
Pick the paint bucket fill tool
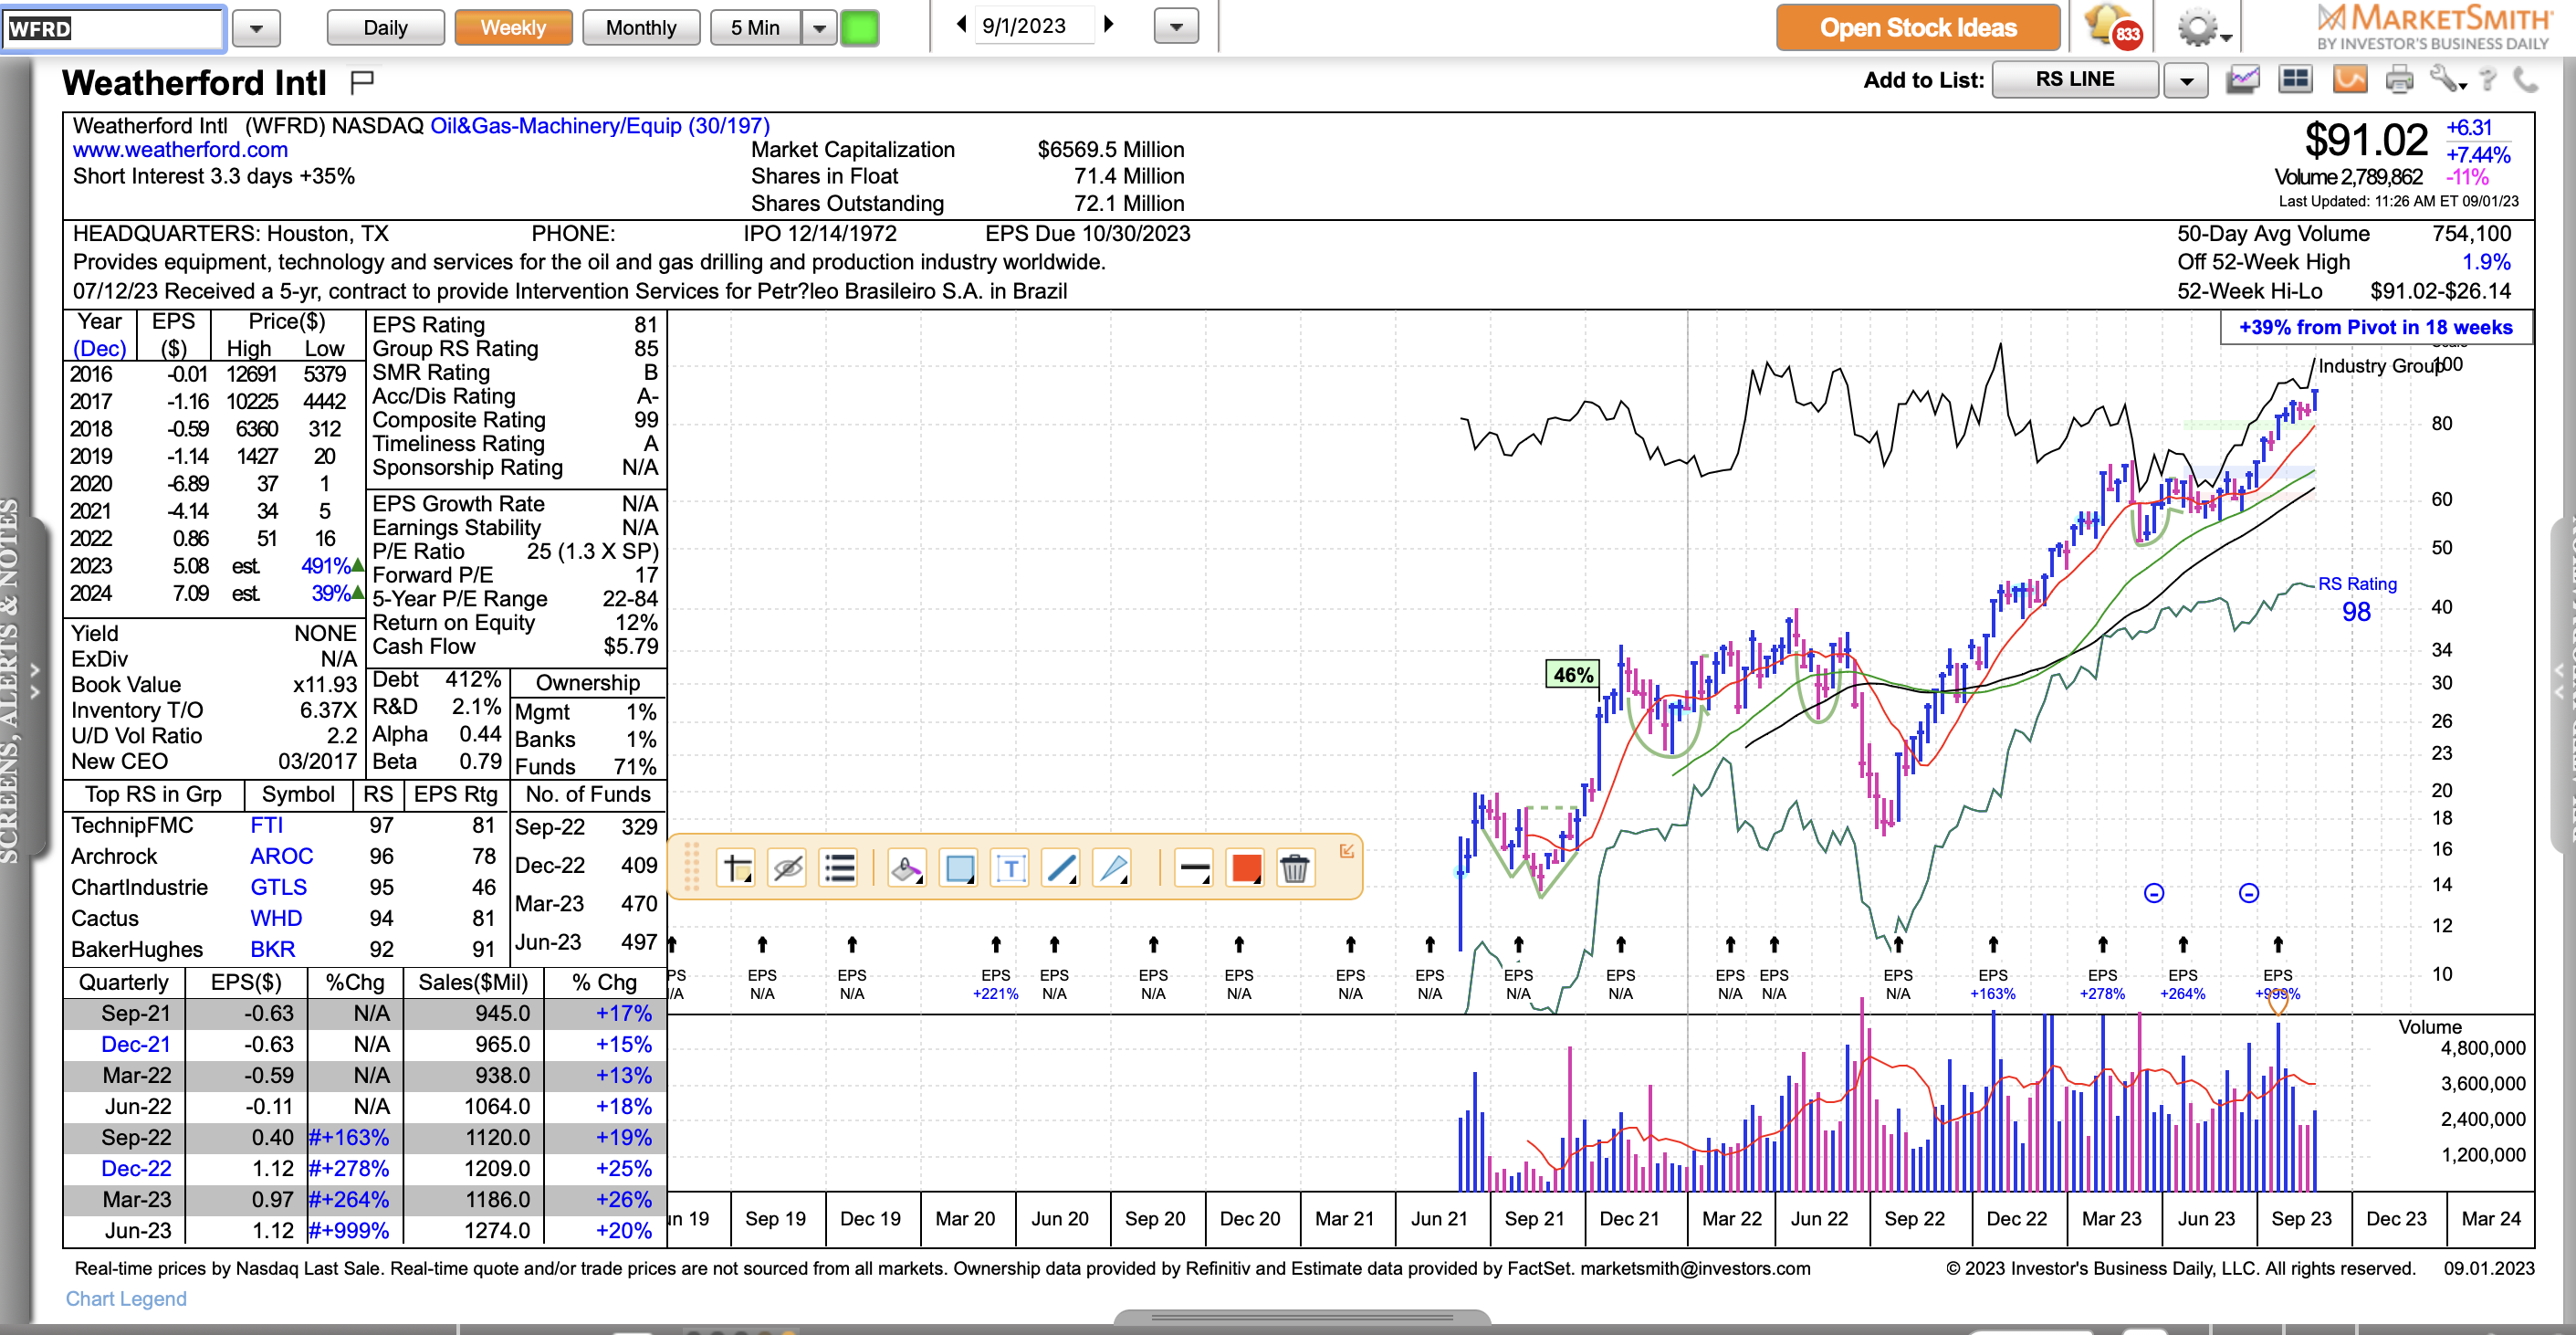coord(906,868)
